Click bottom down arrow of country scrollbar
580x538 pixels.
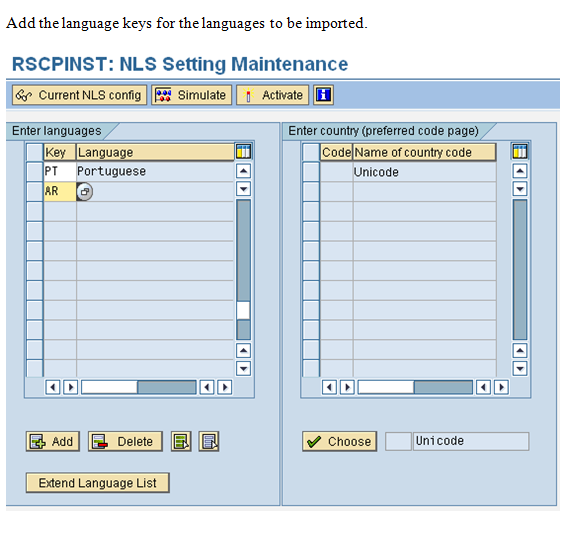(x=520, y=368)
